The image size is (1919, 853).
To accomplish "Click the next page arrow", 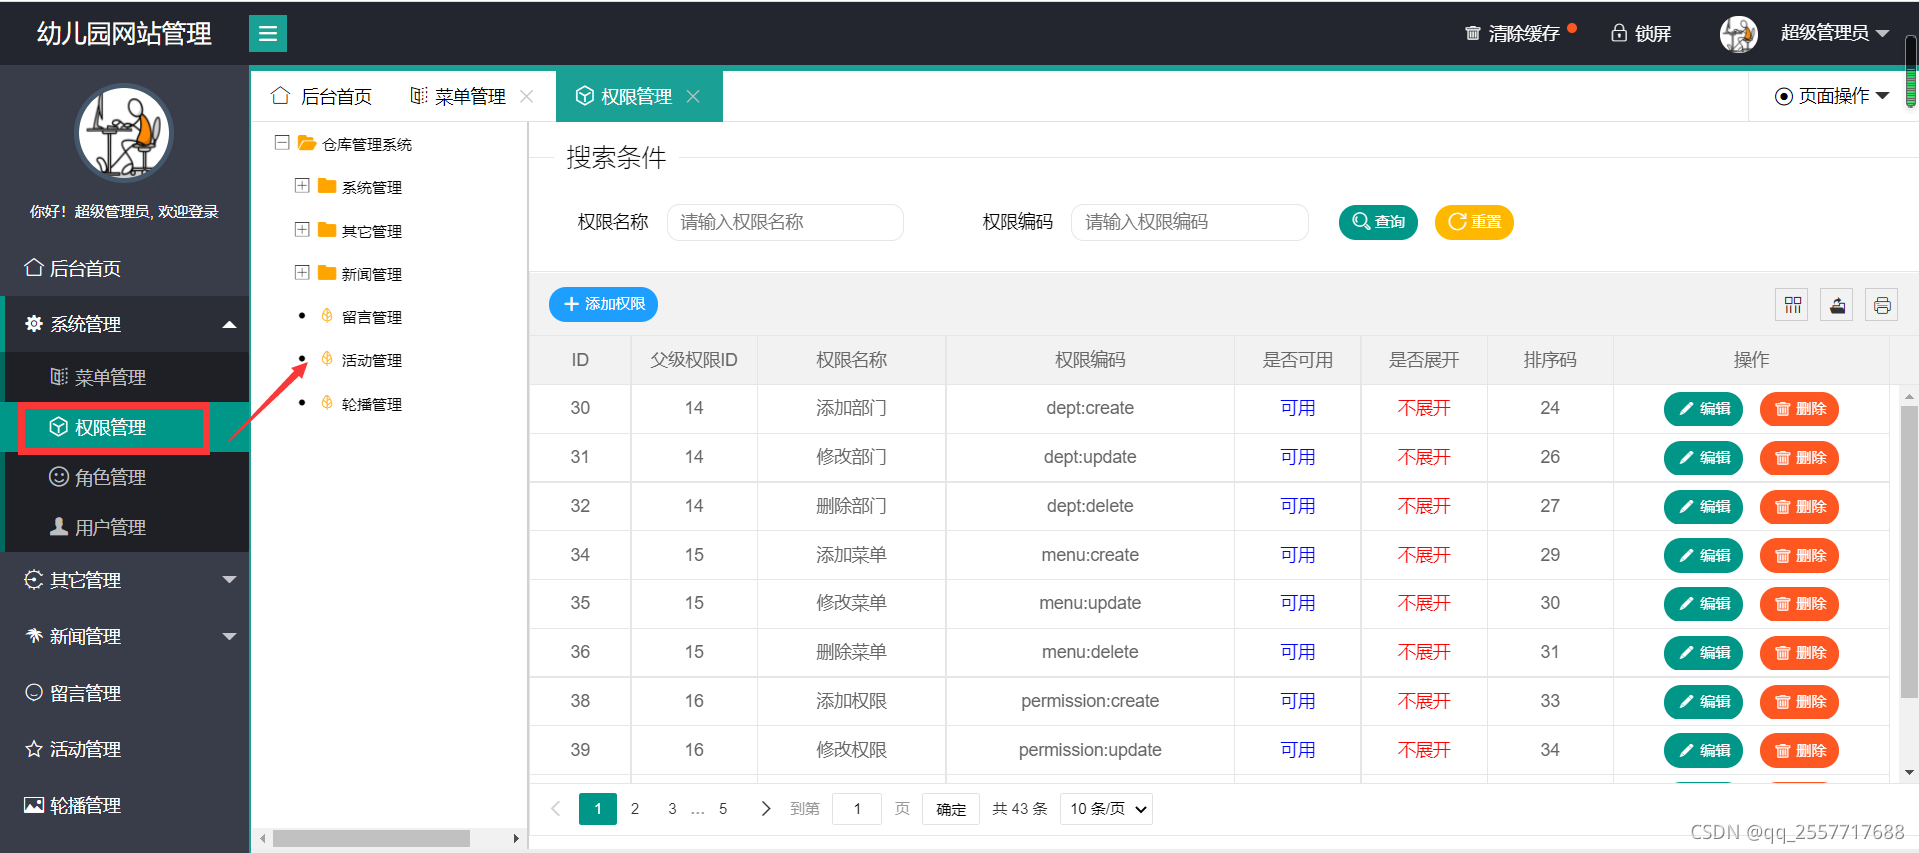I will [x=766, y=809].
